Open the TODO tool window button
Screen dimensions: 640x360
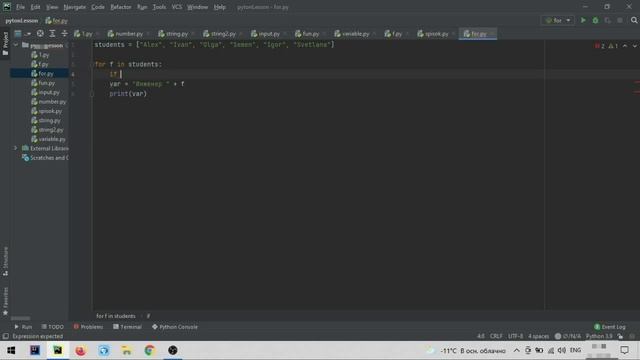(53, 327)
